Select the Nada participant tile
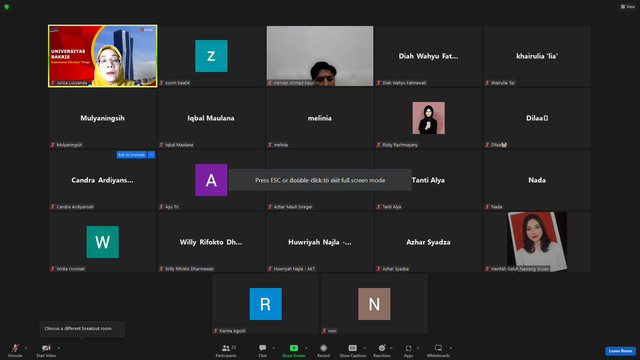Image resolution: width=640 pixels, height=360 pixels. pyautogui.click(x=537, y=180)
